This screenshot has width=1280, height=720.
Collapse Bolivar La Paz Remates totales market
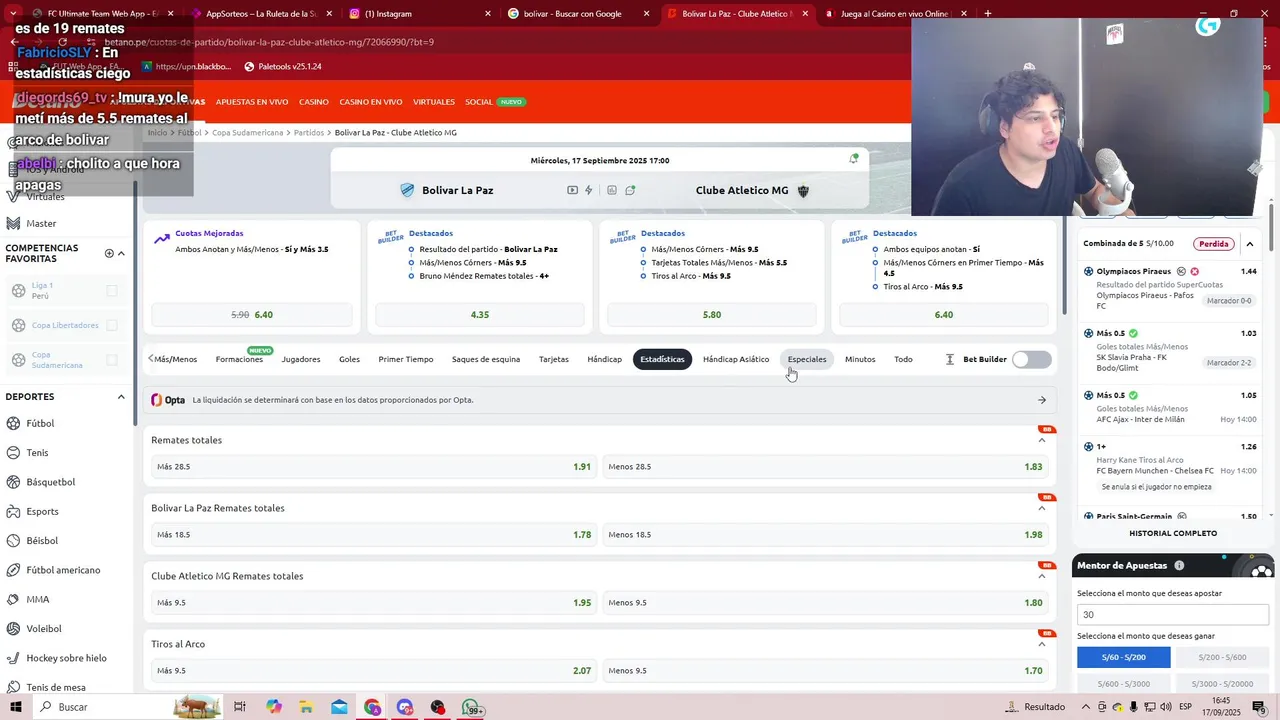tap(1041, 508)
